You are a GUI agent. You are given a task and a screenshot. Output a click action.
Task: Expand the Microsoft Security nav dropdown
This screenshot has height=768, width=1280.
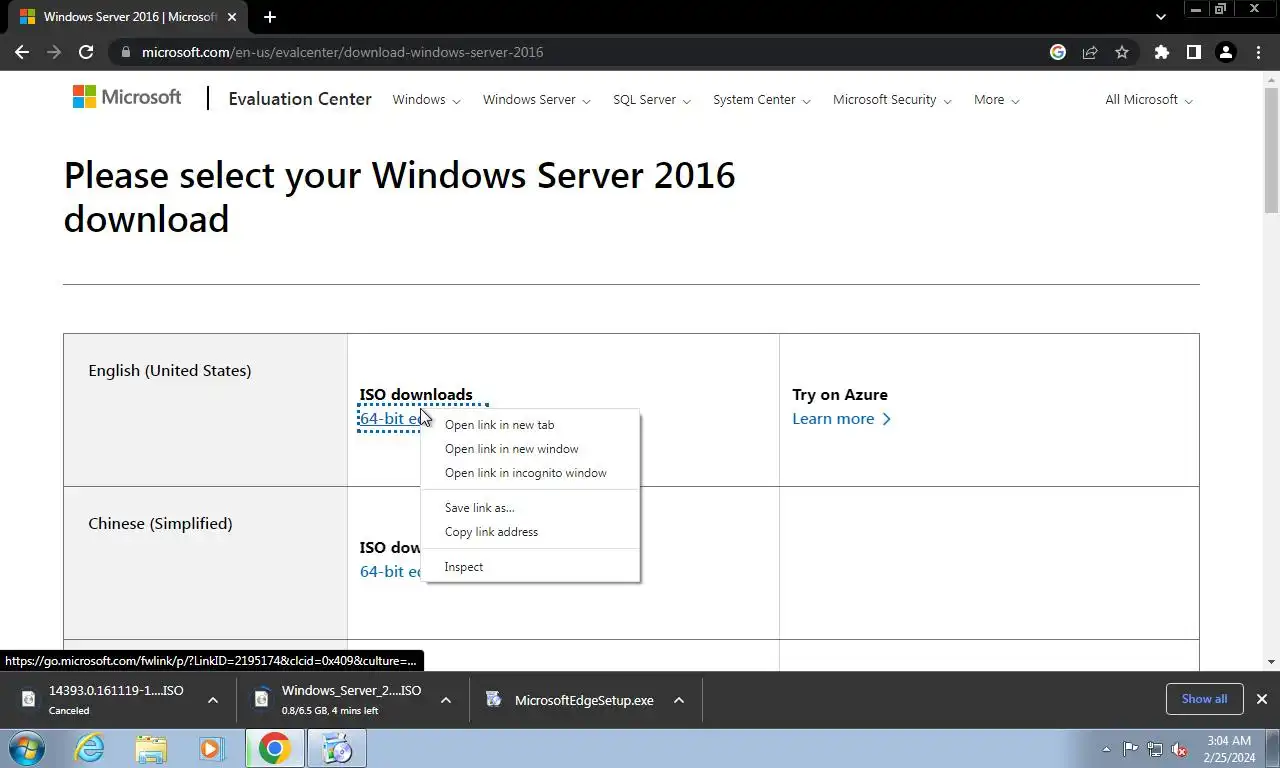click(x=892, y=100)
